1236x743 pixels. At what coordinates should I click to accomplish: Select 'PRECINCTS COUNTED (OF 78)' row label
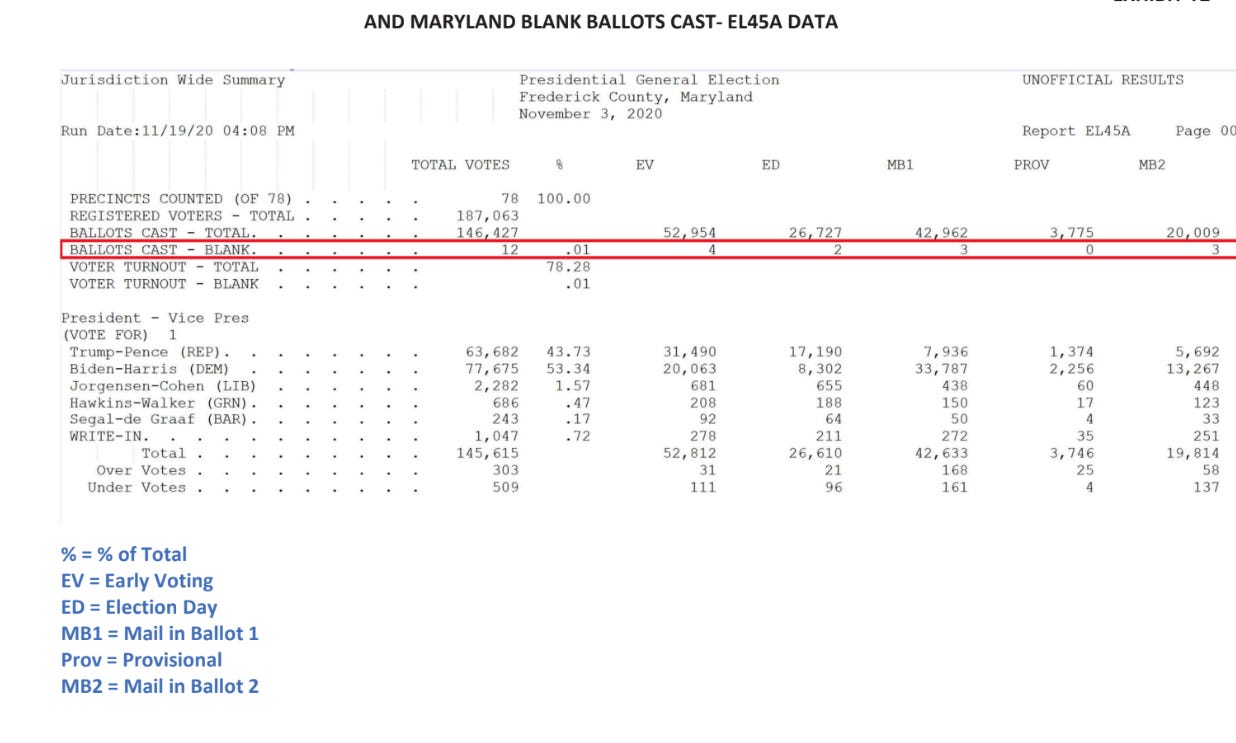tap(182, 199)
